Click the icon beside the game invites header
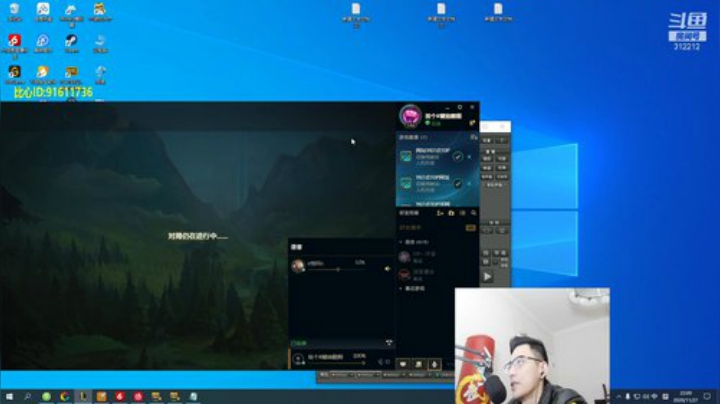 coord(473,137)
